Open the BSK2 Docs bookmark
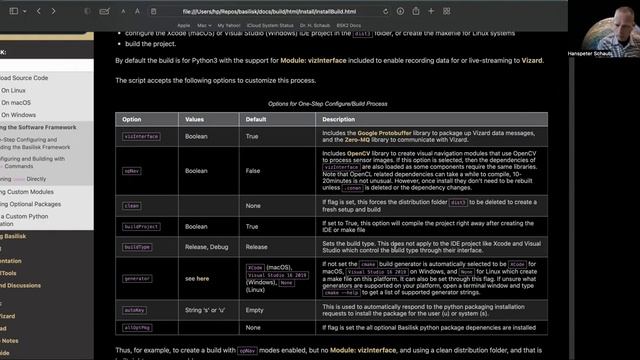Image resolution: width=640 pixels, height=360 pixels. tap(349, 25)
